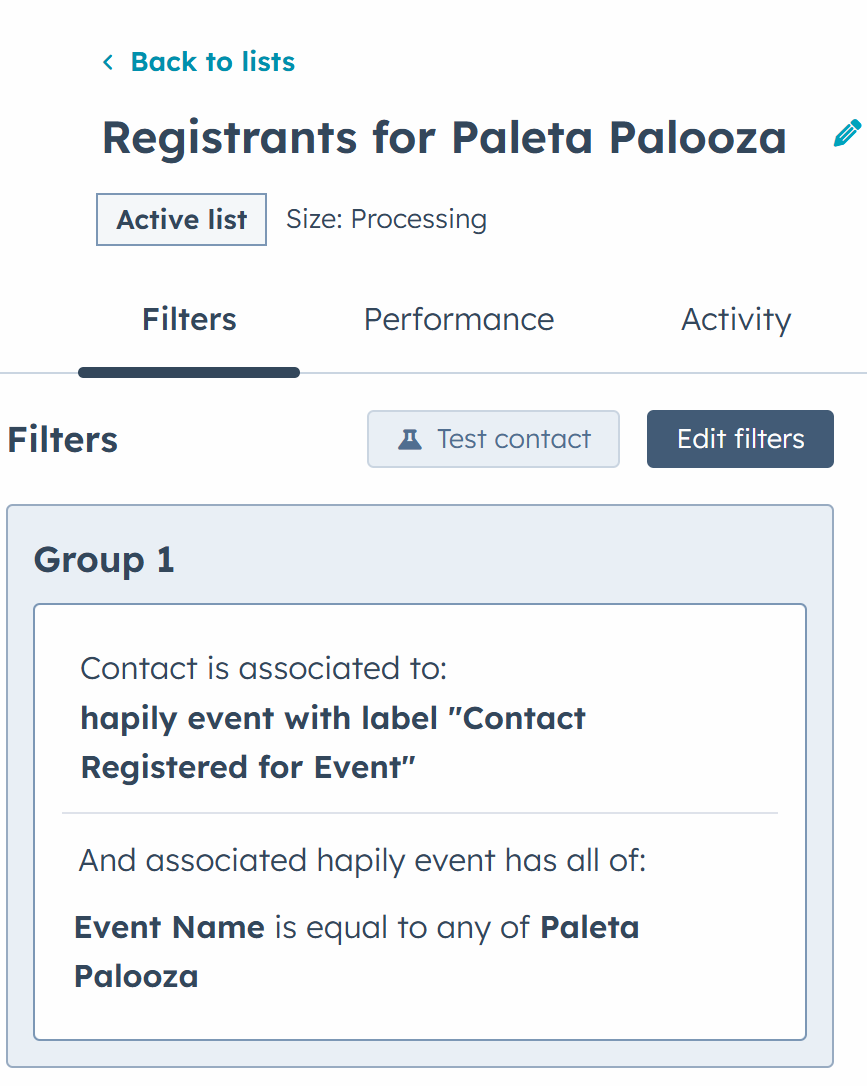Switch to the Performance tab

click(458, 319)
